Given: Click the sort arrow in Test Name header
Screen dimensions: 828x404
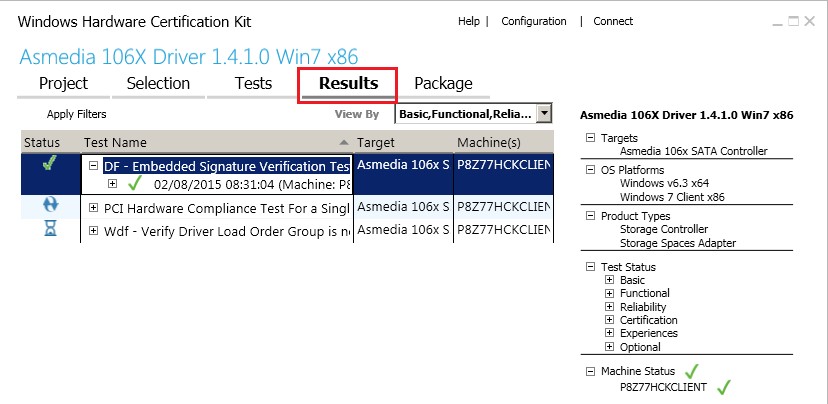Looking at the screenshot, I should [x=344, y=143].
